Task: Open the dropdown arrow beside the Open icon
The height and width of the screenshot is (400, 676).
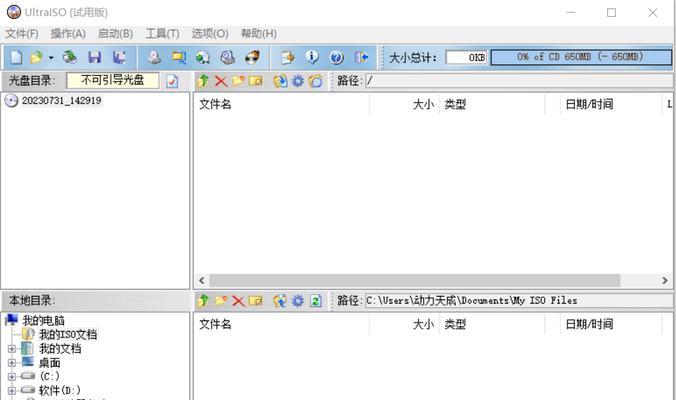Action: tap(51, 57)
